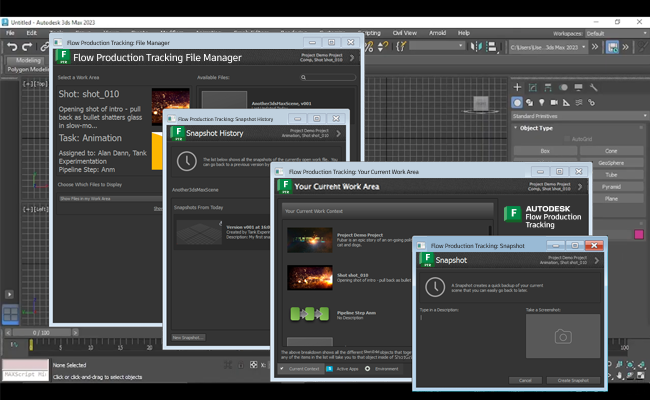Create a Box primitive button
This screenshot has height=400, width=650.
click(545, 151)
